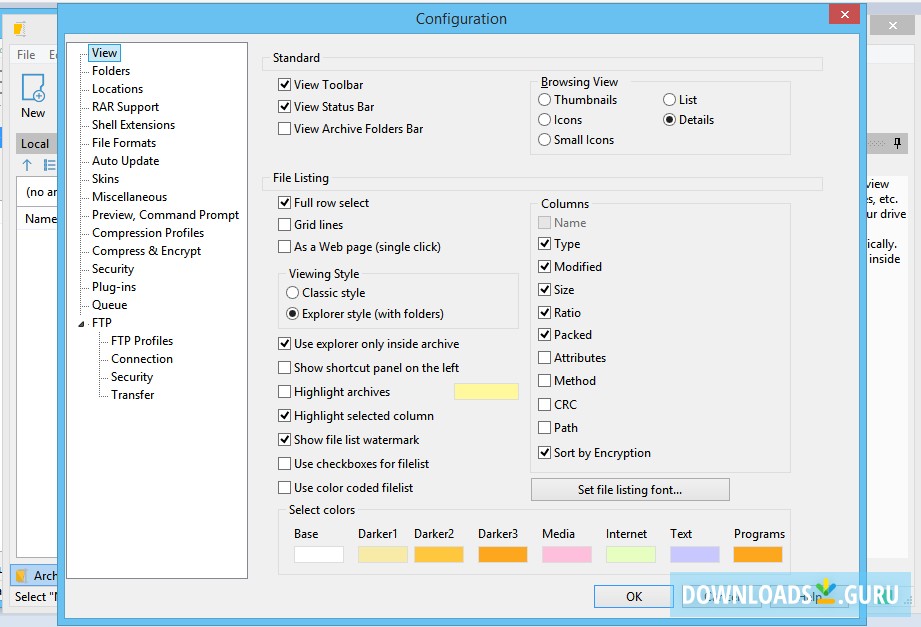Enable the Method column

pyautogui.click(x=544, y=381)
